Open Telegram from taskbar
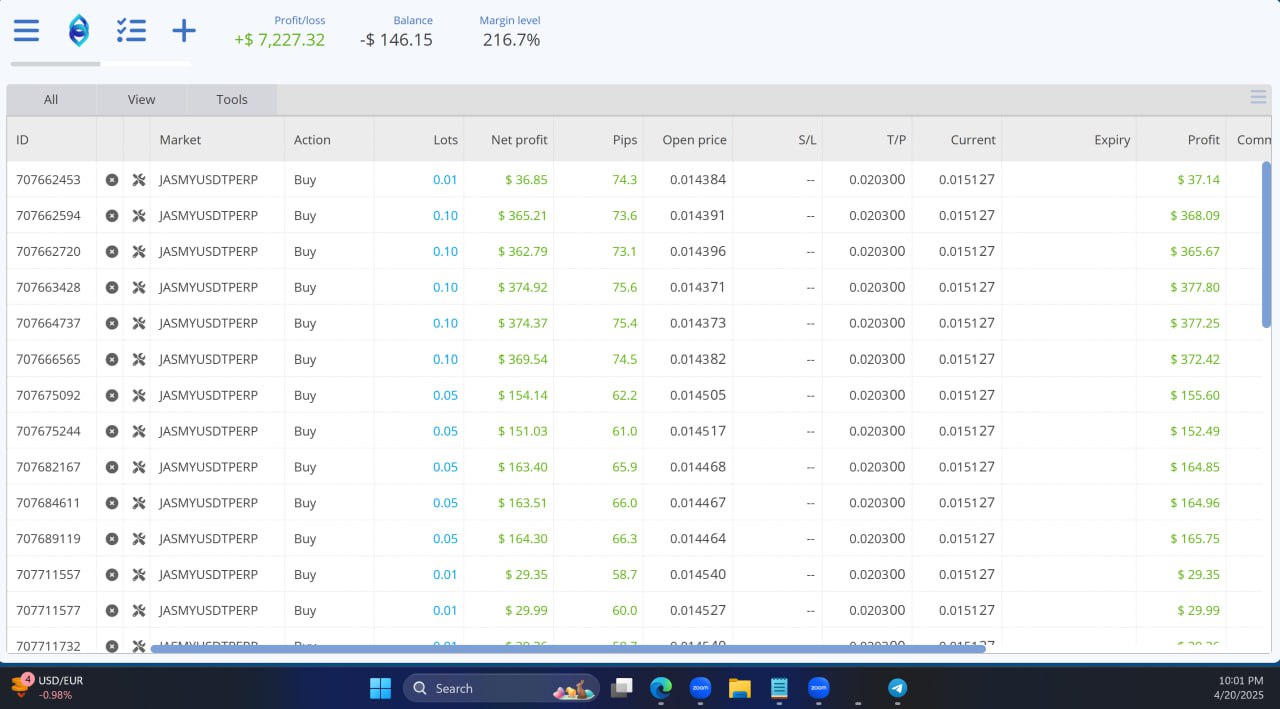This screenshot has width=1280, height=709. pyautogui.click(x=897, y=688)
